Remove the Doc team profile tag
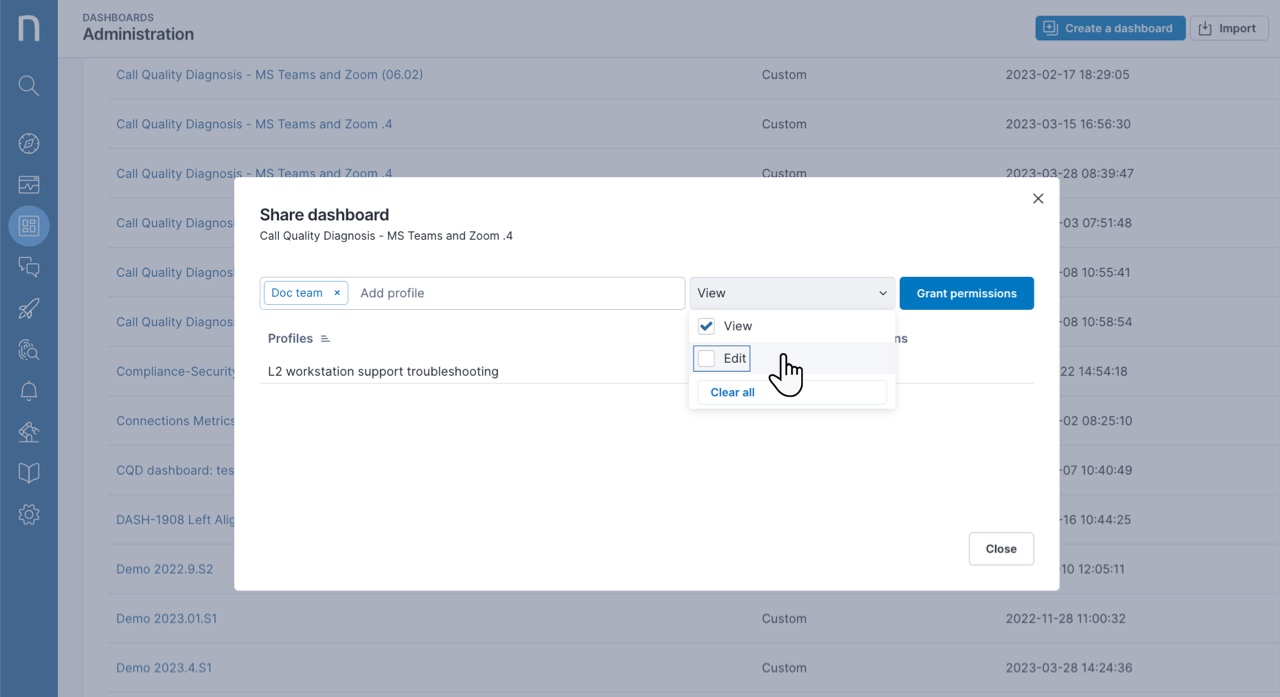 click(x=337, y=292)
